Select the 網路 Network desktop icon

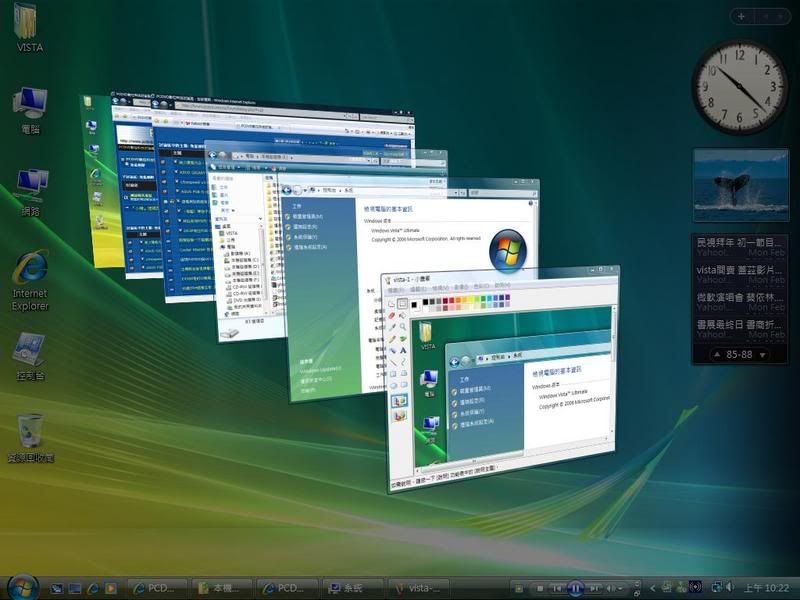coord(31,192)
